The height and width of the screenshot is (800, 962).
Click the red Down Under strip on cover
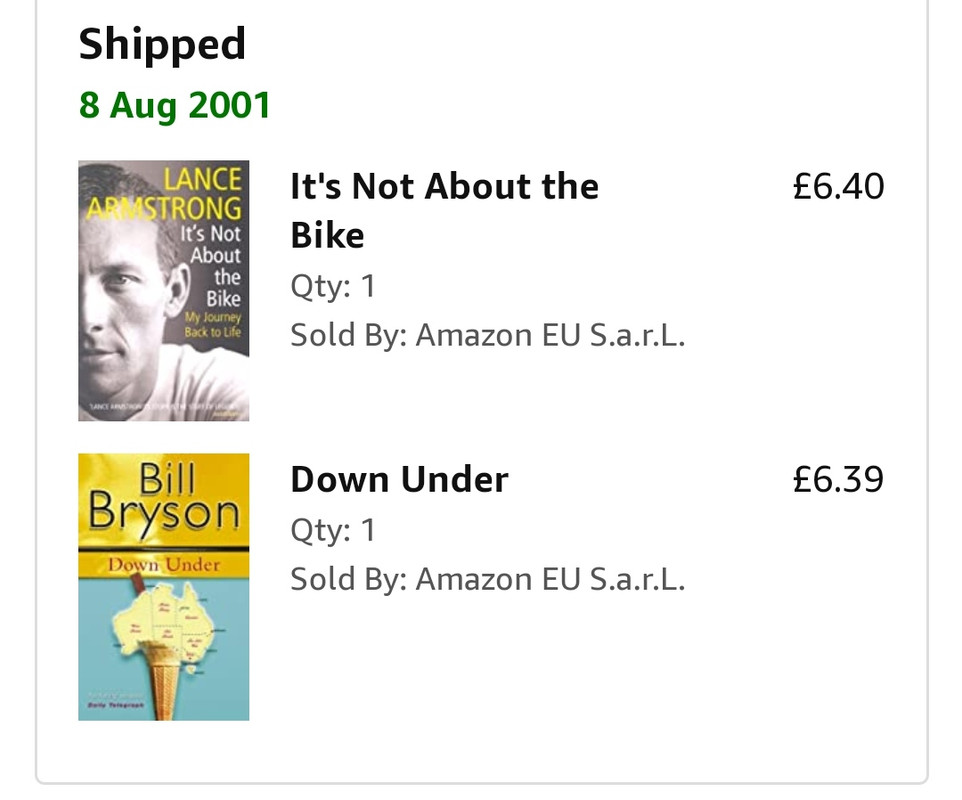point(163,565)
